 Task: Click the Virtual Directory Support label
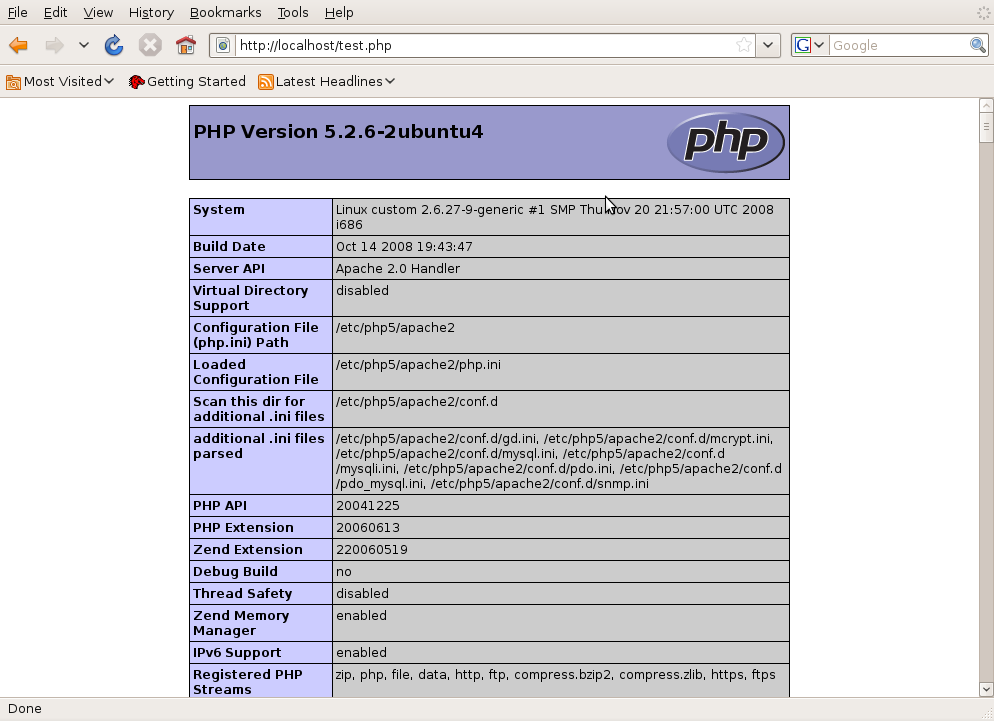pos(250,298)
